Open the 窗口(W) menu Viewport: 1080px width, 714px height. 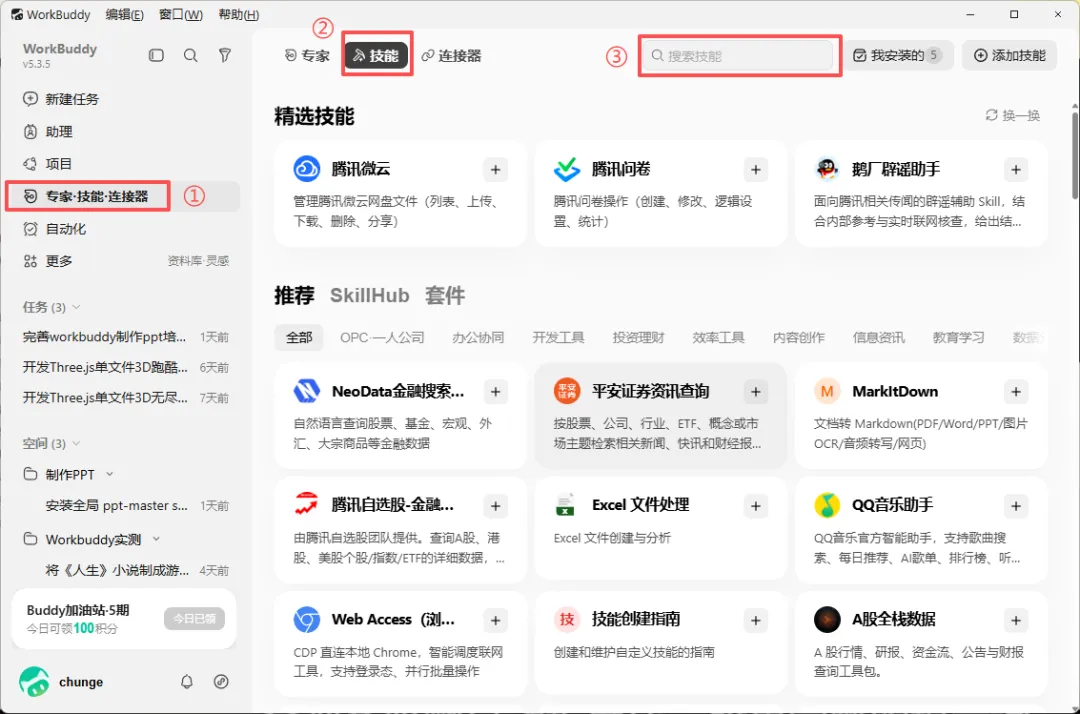[181, 14]
